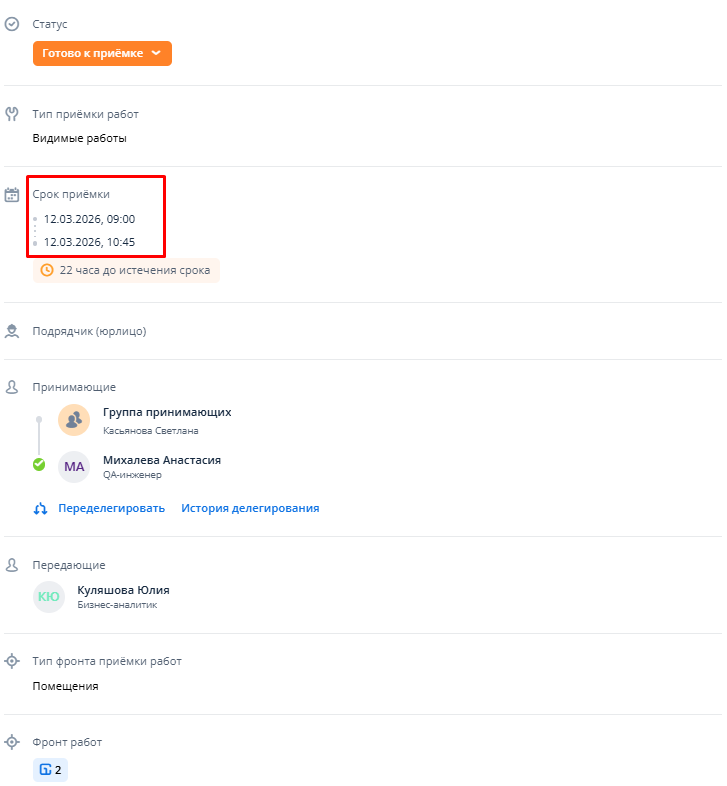Click the МА avatar of Михалева Анастасия
727x786 pixels.
click(x=74, y=467)
